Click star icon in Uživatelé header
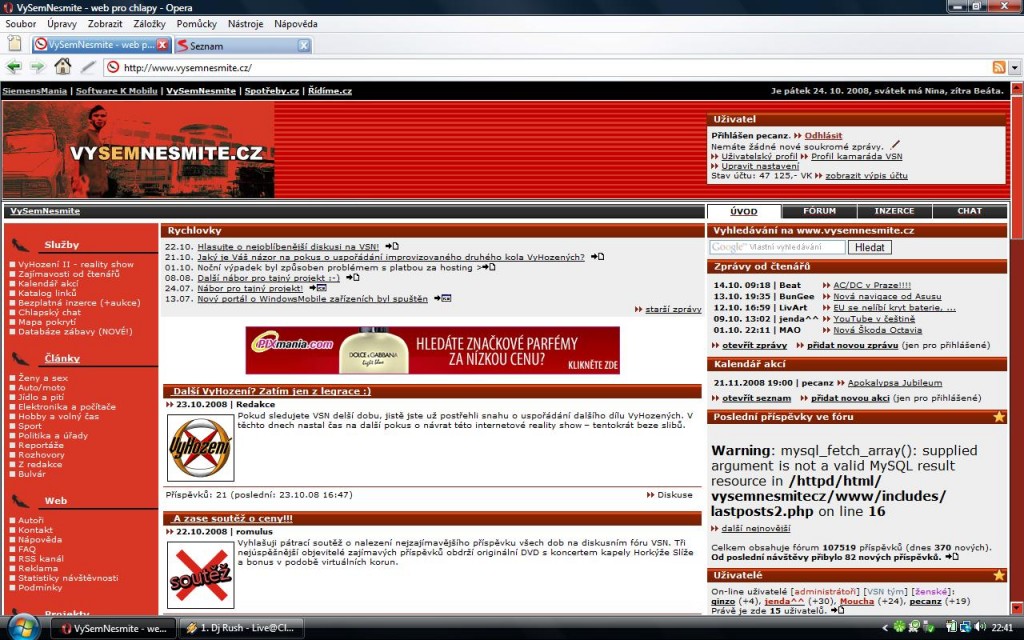Viewport: 1024px width, 640px height. coord(999,575)
